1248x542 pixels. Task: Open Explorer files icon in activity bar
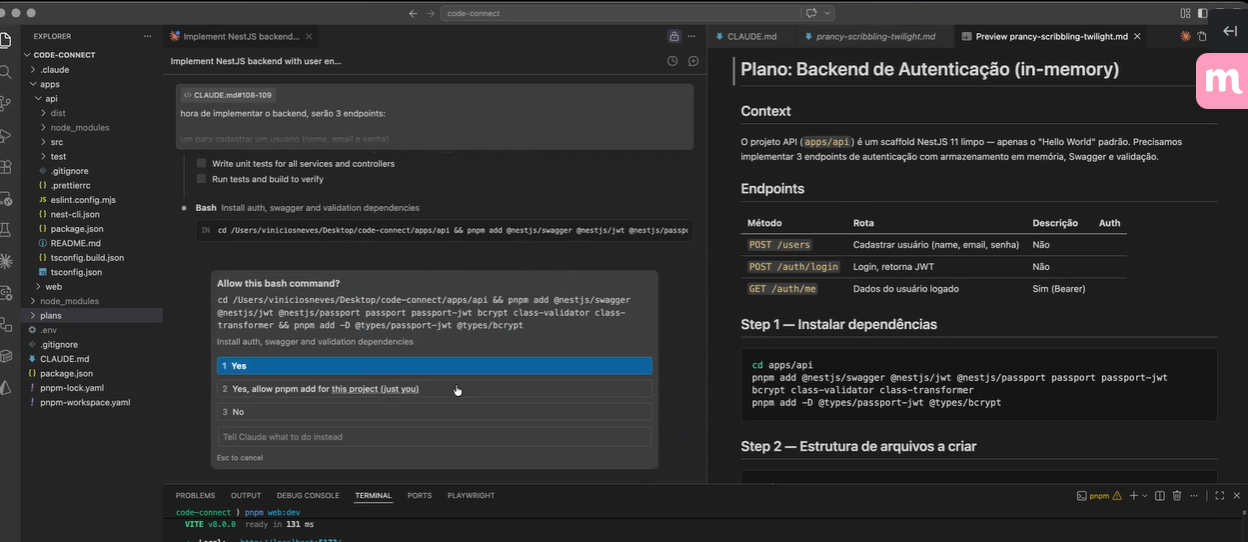pos(6,40)
